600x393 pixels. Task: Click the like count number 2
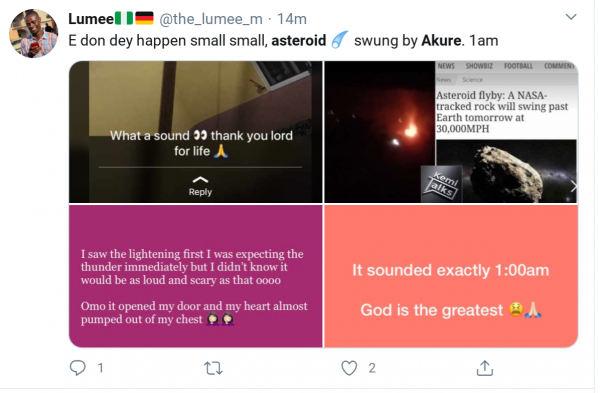(372, 368)
